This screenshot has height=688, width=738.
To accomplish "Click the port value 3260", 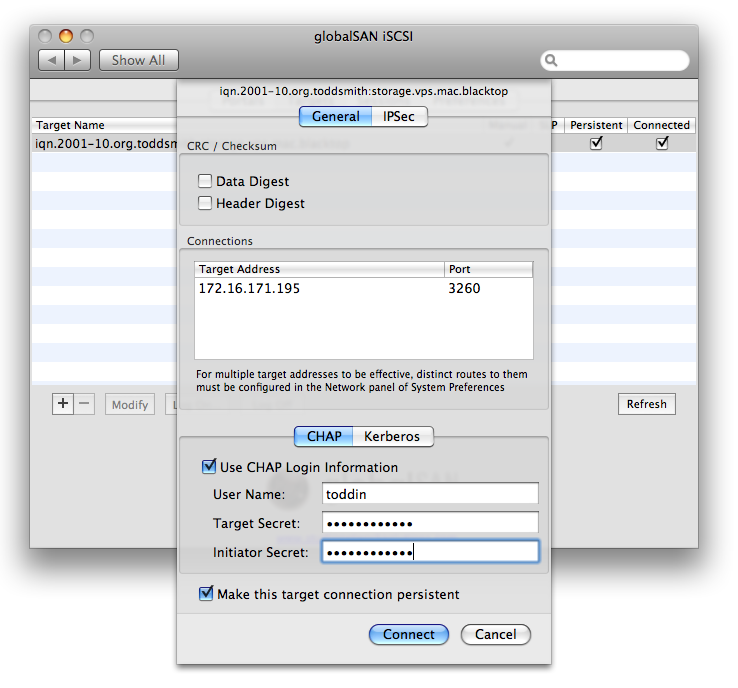I will click(464, 288).
